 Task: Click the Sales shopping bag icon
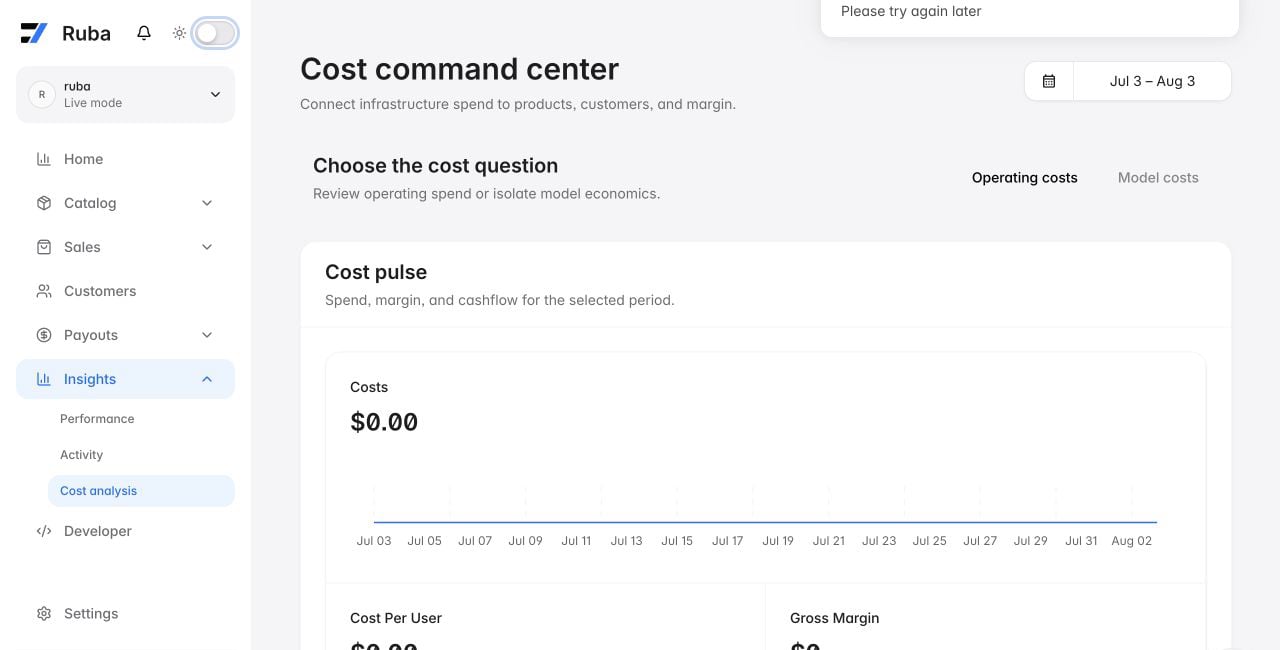44,247
